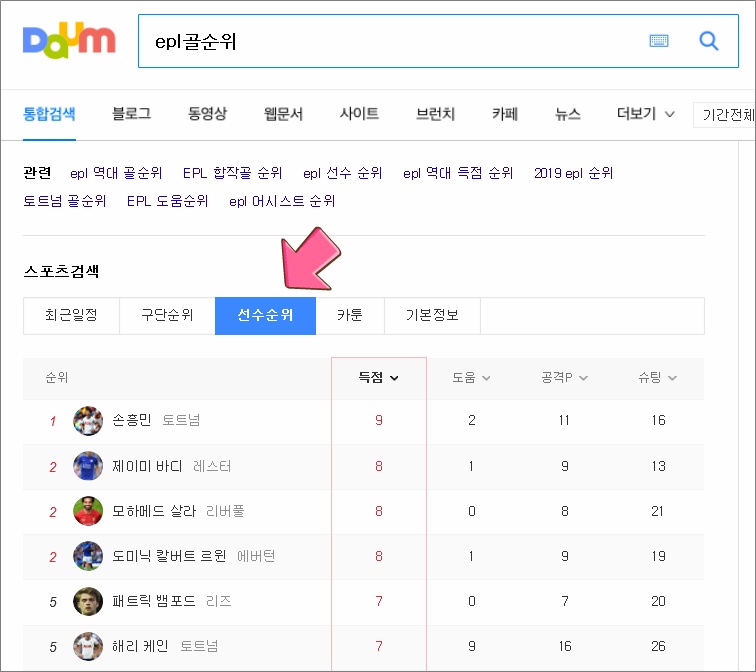Select the 통합검색 tab
Image resolution: width=756 pixels, height=672 pixels.
(49, 114)
